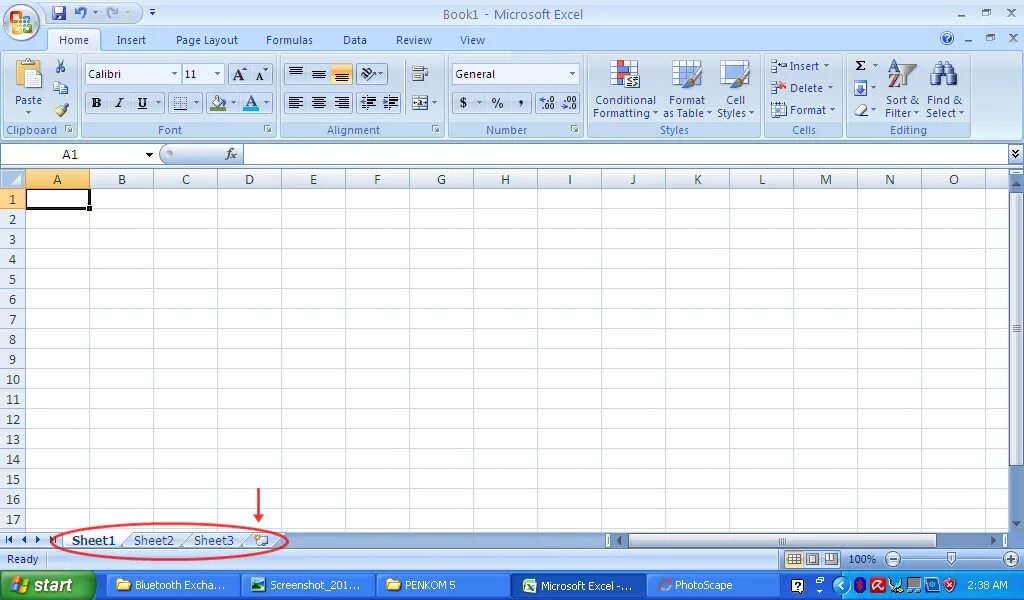1024x600 pixels.
Task: Align text right
Action: (x=341, y=103)
